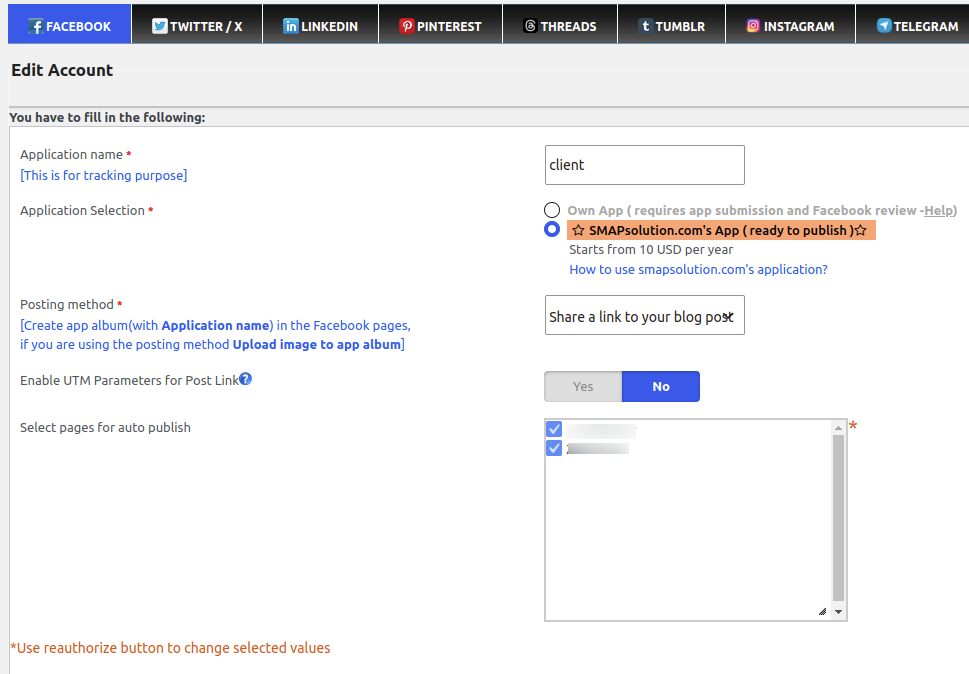Click the UTM Parameters help question icon

pyautogui.click(x=245, y=379)
